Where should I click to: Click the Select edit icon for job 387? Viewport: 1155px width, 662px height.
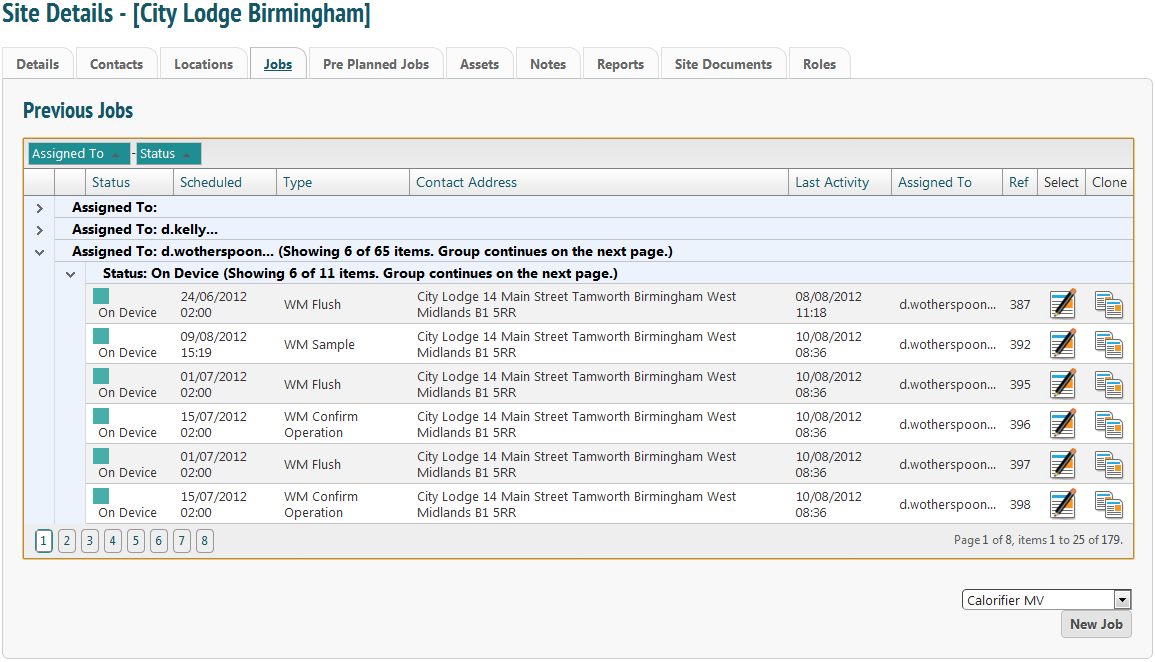tap(1061, 303)
